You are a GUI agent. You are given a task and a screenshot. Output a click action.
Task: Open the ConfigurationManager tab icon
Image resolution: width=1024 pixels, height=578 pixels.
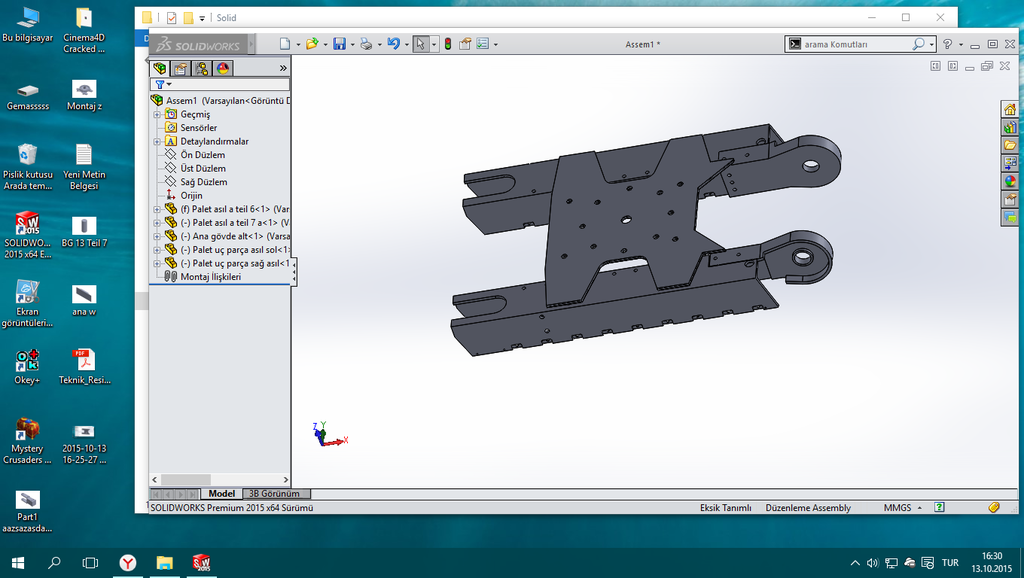click(x=202, y=68)
